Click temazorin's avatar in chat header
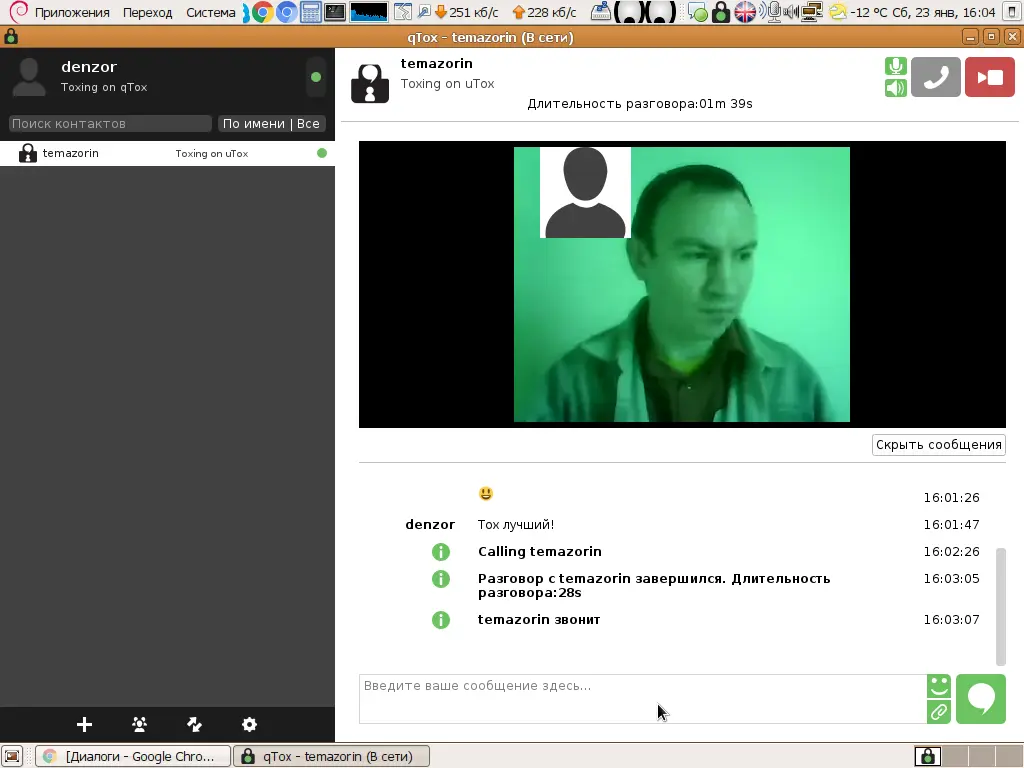1024x768 pixels. click(x=370, y=83)
